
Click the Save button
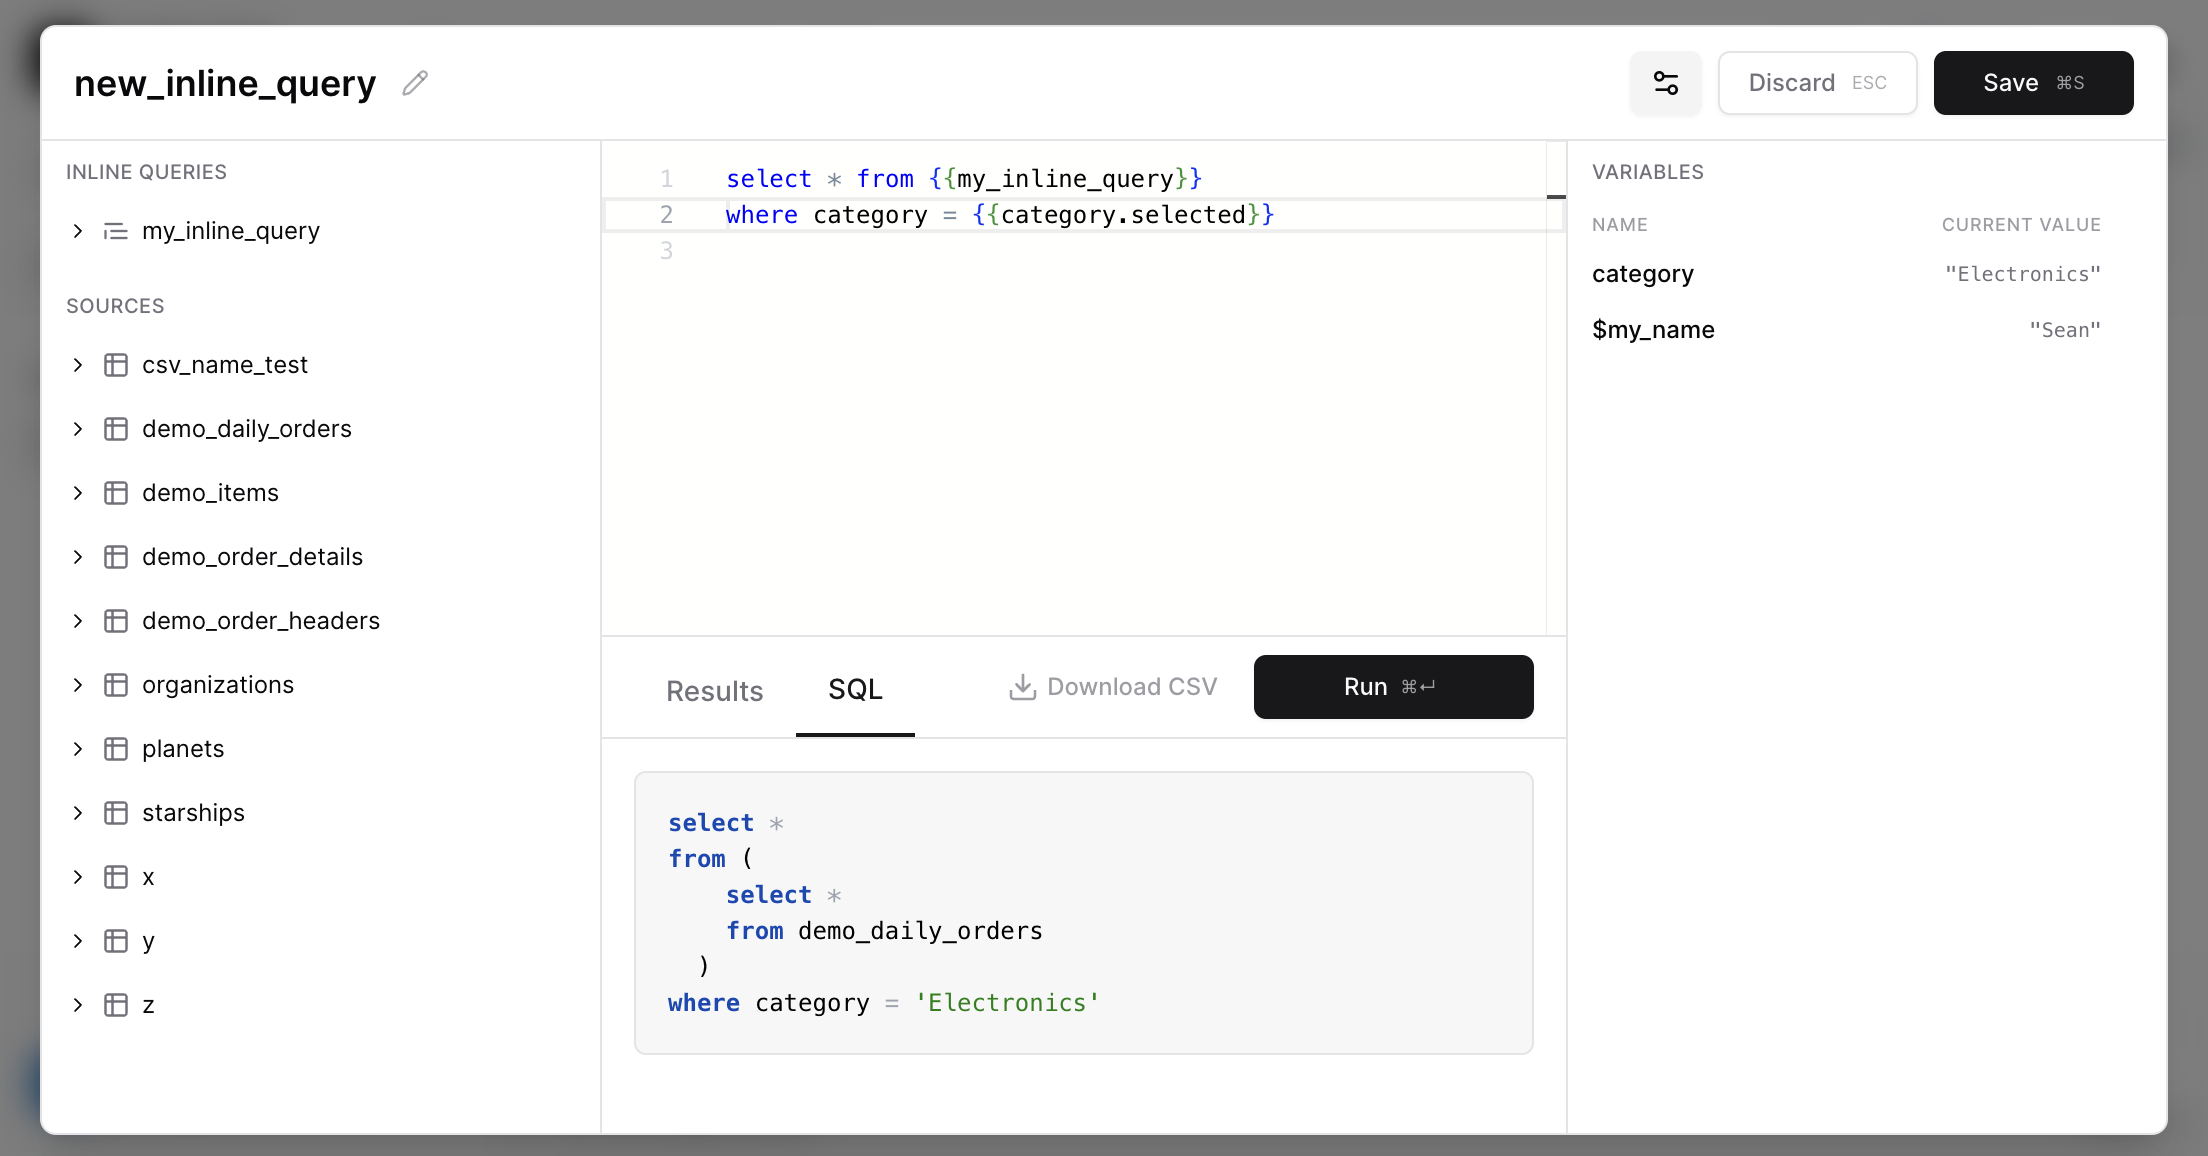tap(2032, 83)
